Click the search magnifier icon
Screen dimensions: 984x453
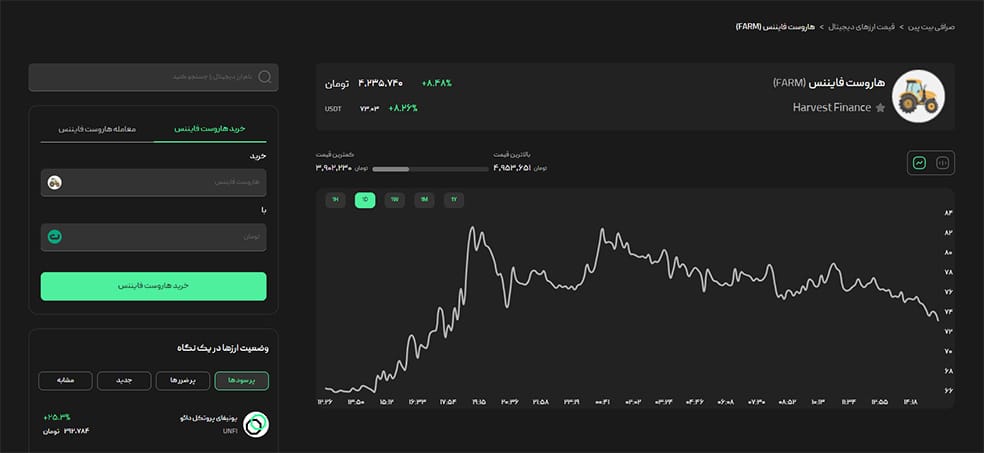[265, 77]
